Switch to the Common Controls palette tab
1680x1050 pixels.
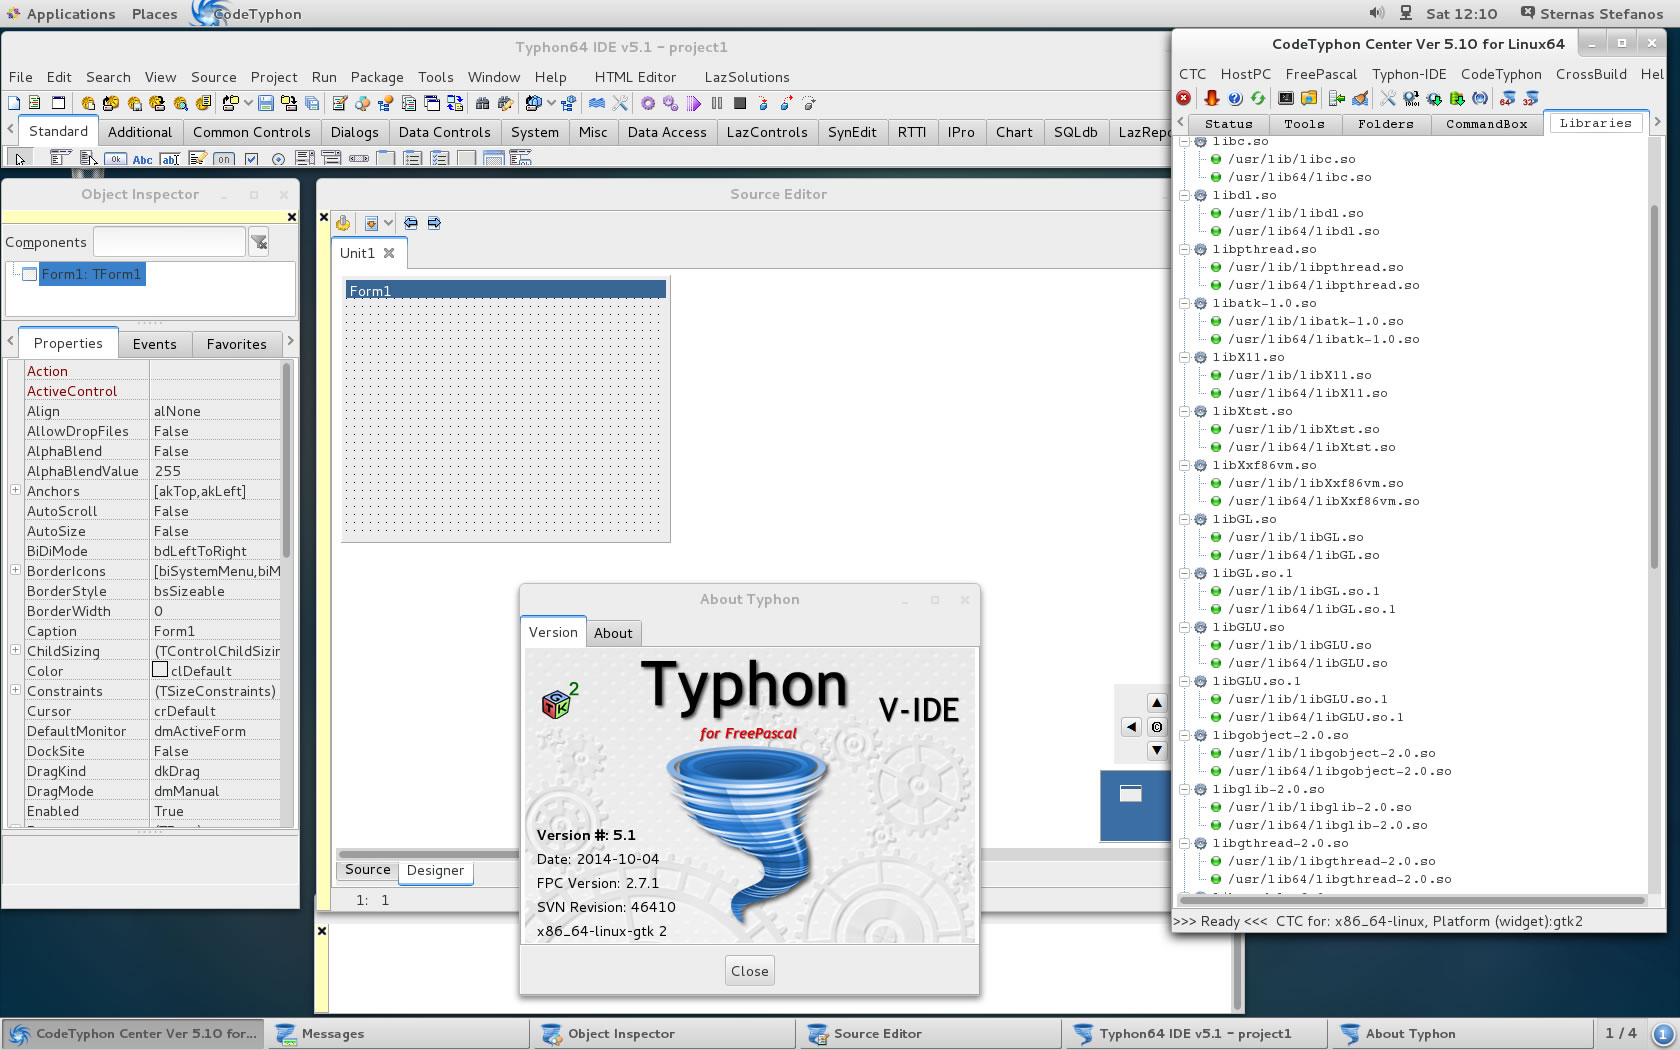pos(252,132)
